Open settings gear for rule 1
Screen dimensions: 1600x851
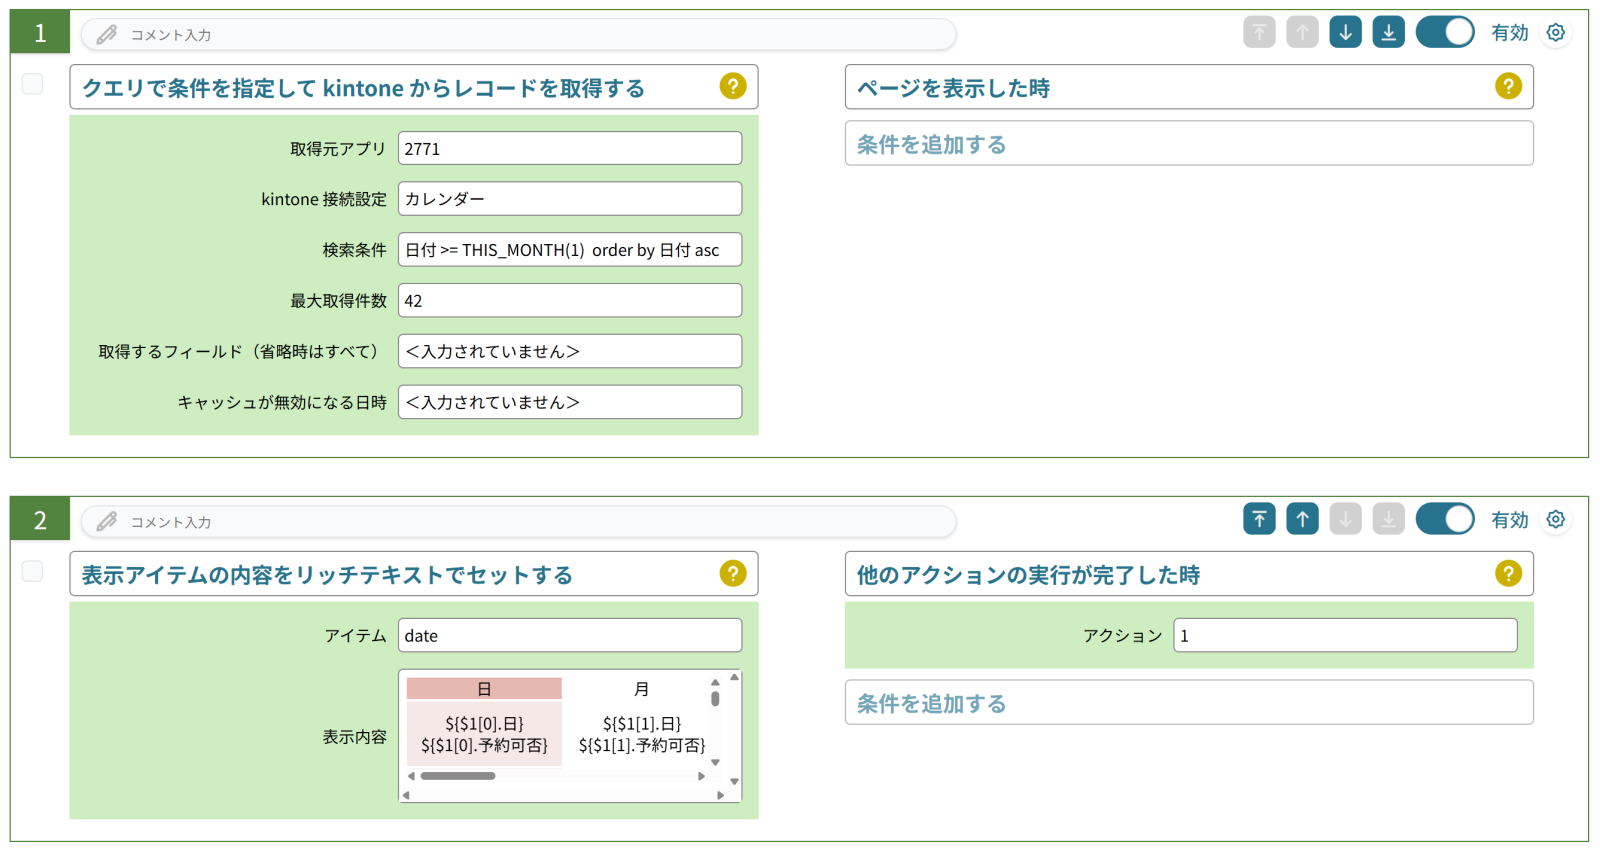pyautogui.click(x=1555, y=32)
